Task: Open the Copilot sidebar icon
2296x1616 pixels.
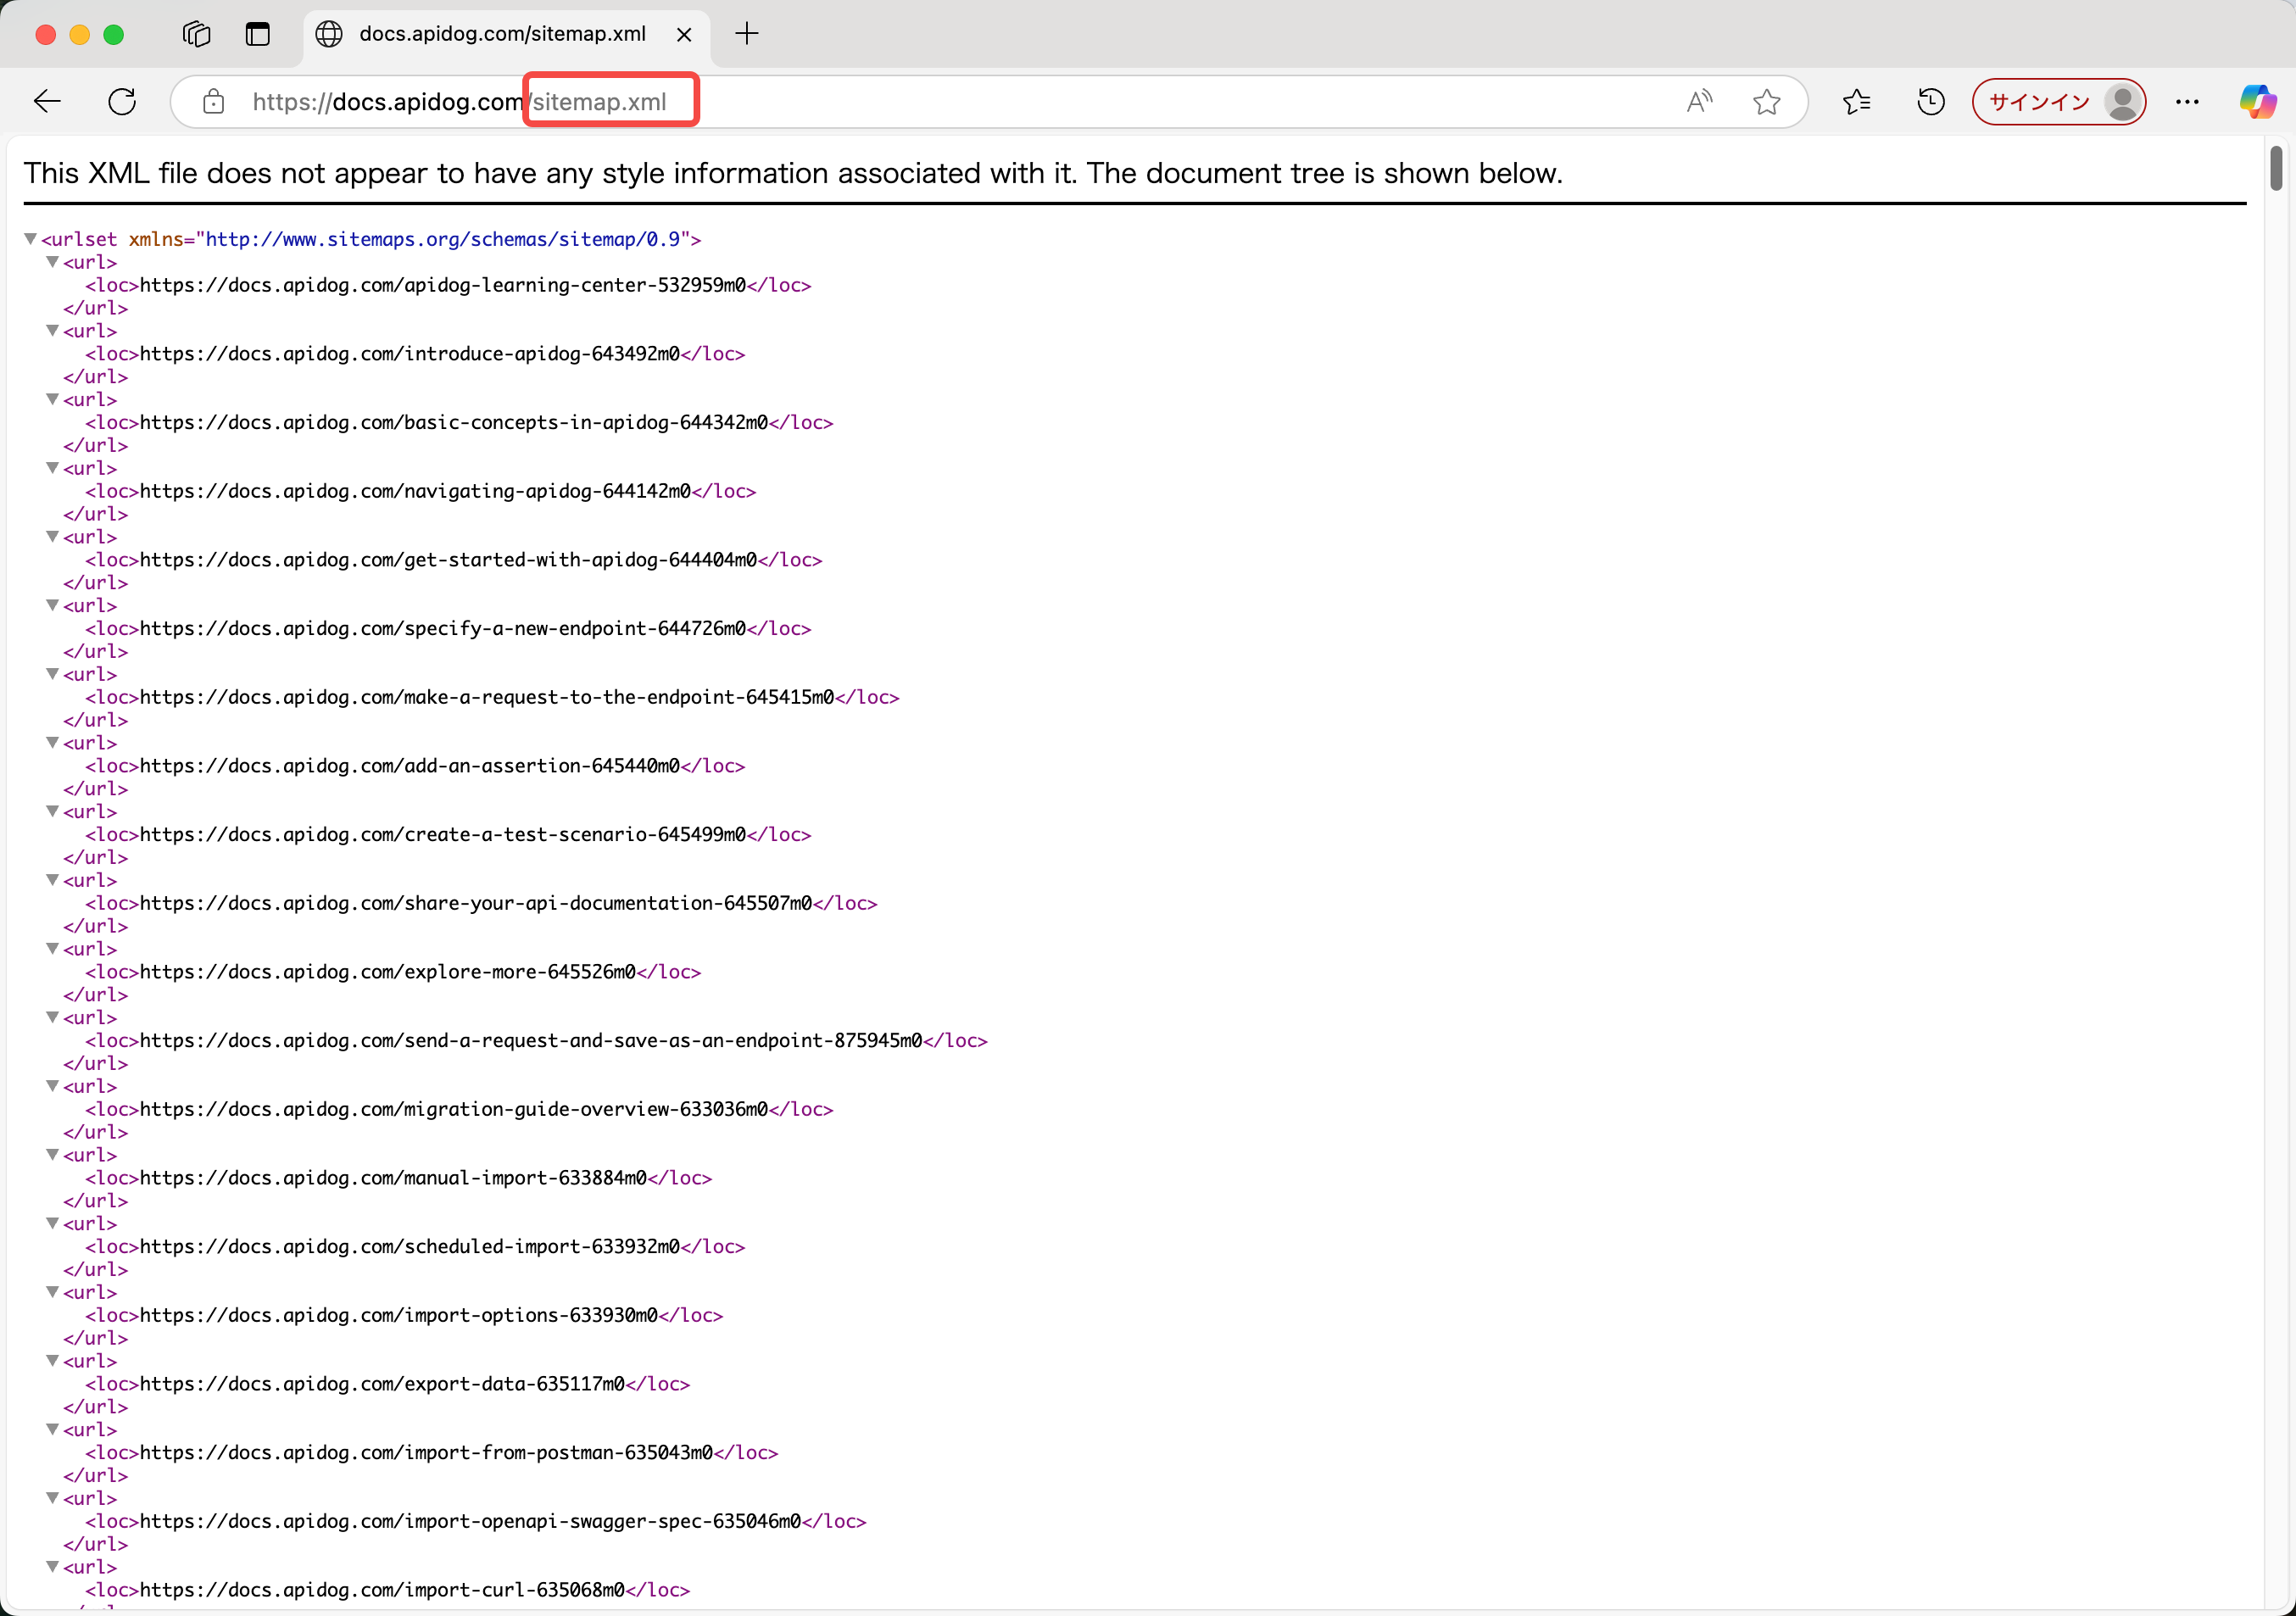Action: click(x=2257, y=101)
